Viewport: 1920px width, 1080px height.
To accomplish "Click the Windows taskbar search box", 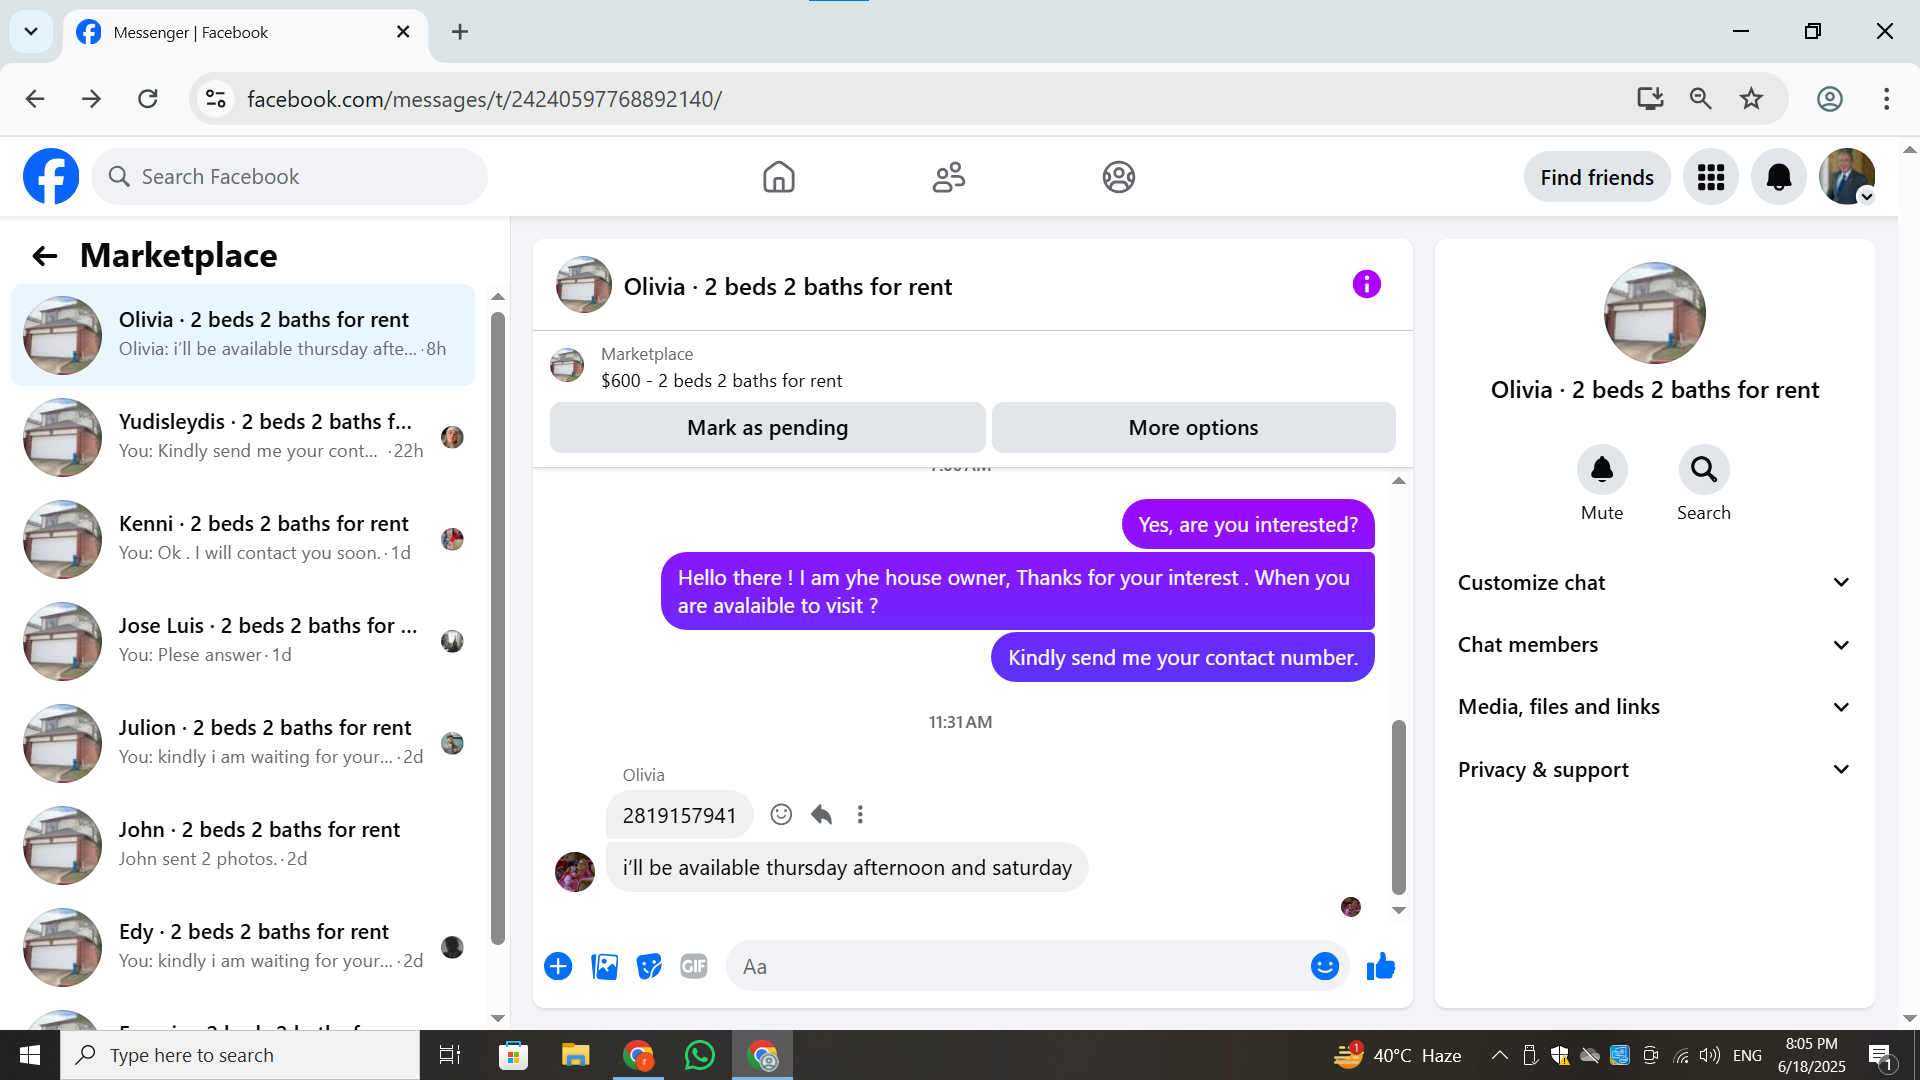I will pyautogui.click(x=240, y=1055).
